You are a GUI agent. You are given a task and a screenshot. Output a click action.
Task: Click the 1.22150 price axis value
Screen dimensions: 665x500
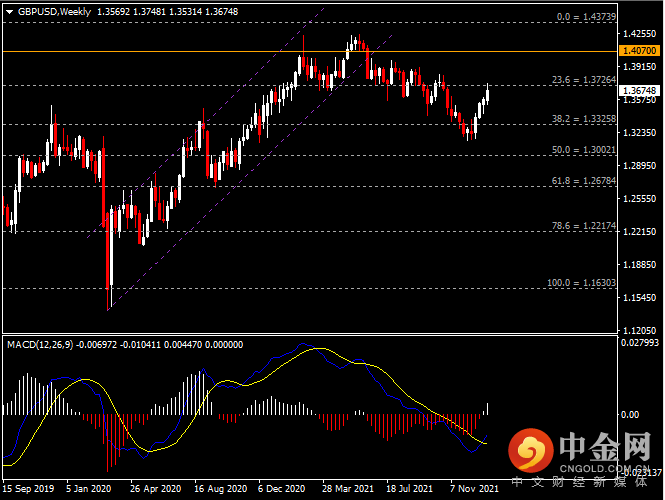639,232
